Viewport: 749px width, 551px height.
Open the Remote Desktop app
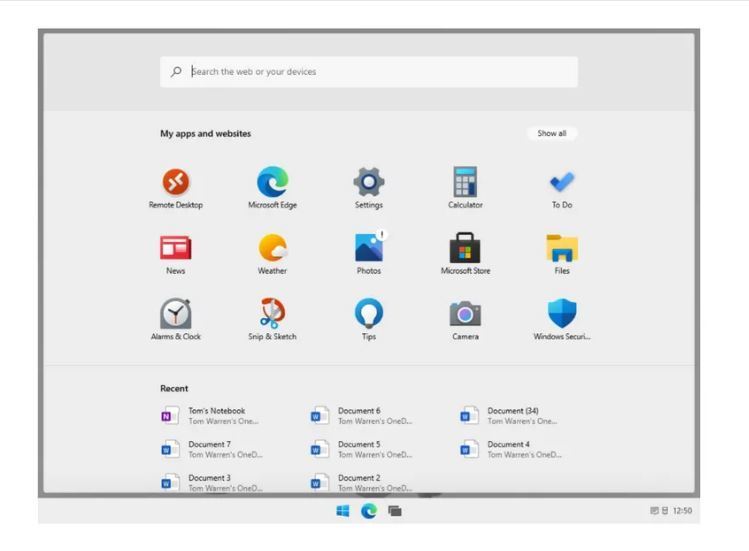pos(175,183)
